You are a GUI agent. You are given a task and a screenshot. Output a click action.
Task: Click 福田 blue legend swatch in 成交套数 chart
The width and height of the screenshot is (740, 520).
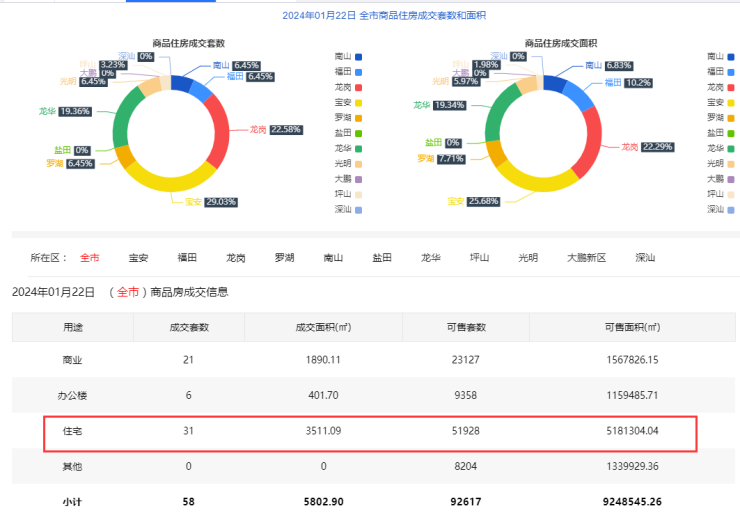pos(359,72)
